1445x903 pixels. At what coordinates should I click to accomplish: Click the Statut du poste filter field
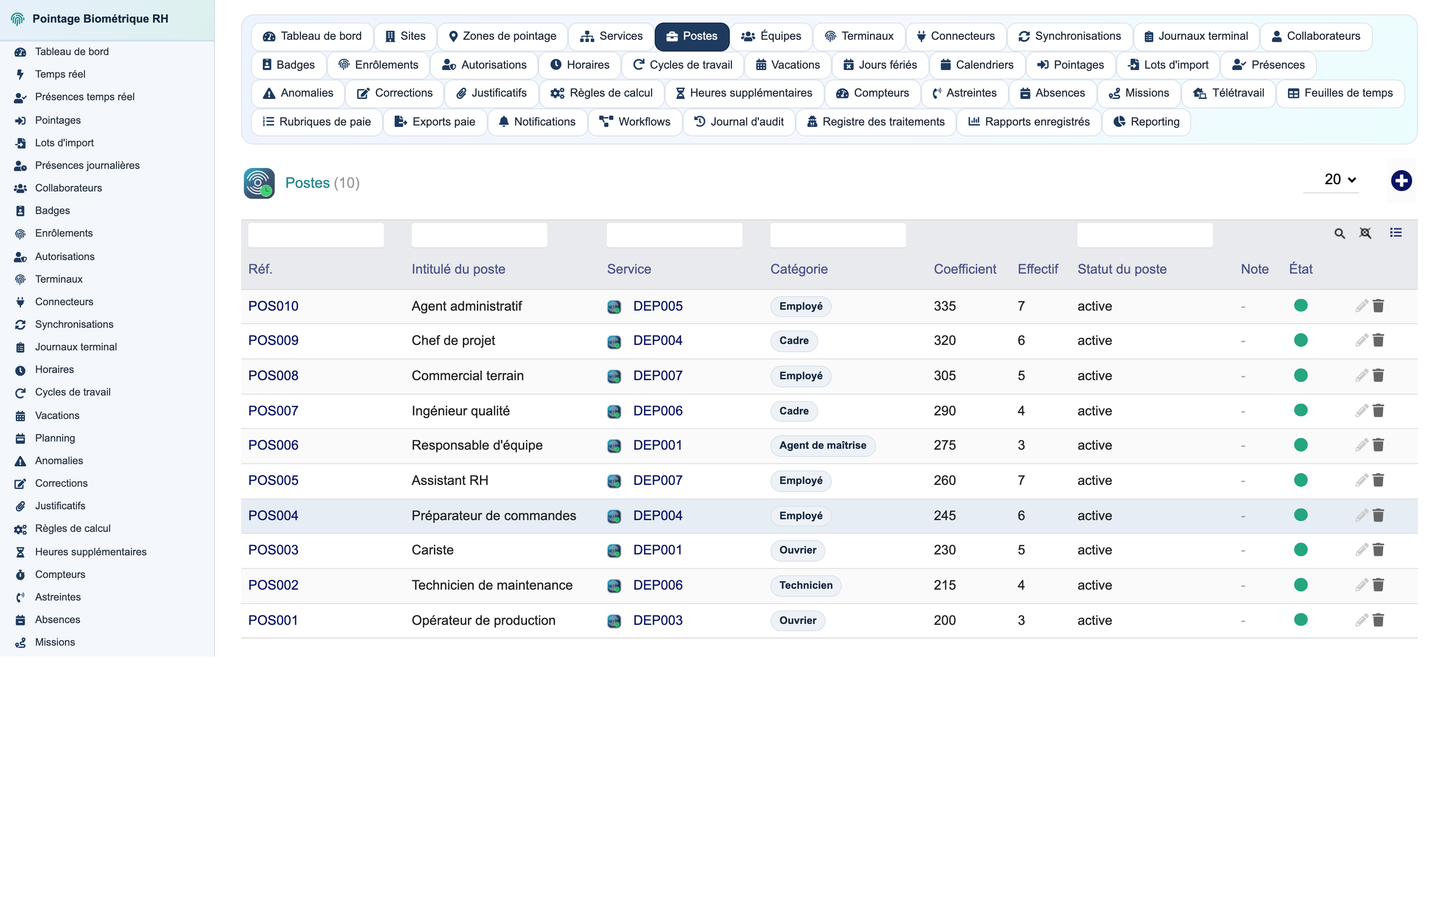click(x=1145, y=235)
